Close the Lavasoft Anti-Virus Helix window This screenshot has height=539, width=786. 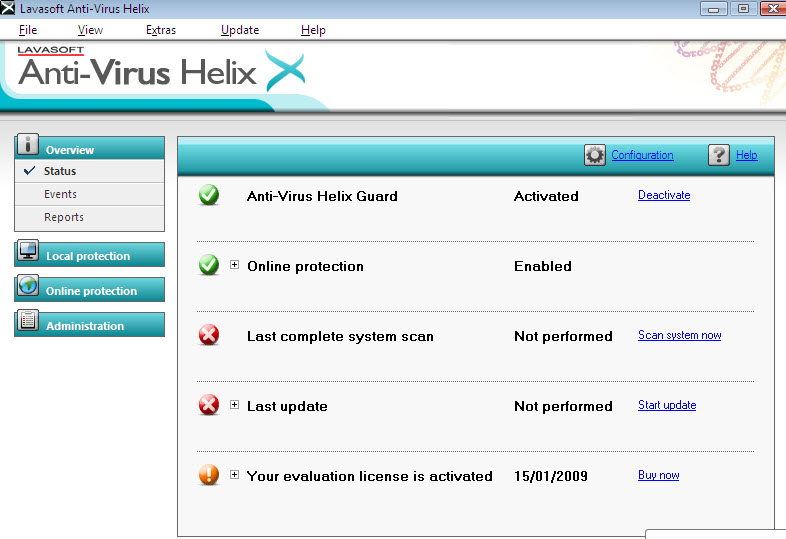(772, 9)
